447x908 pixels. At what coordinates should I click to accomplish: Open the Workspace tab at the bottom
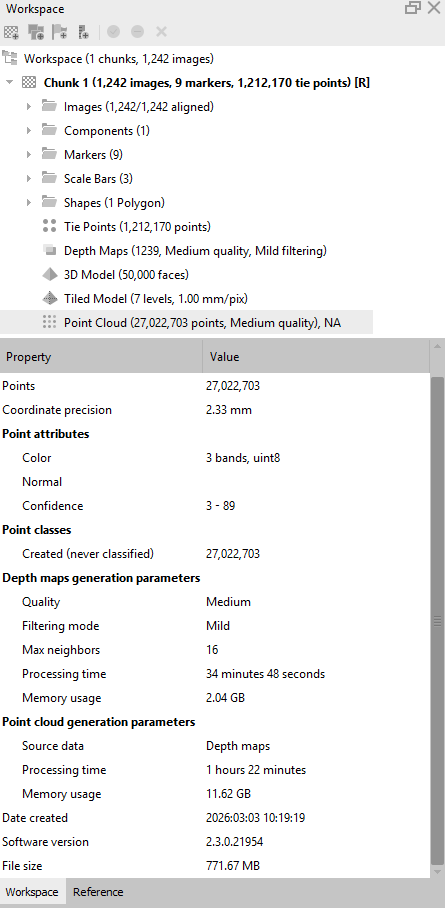32,892
